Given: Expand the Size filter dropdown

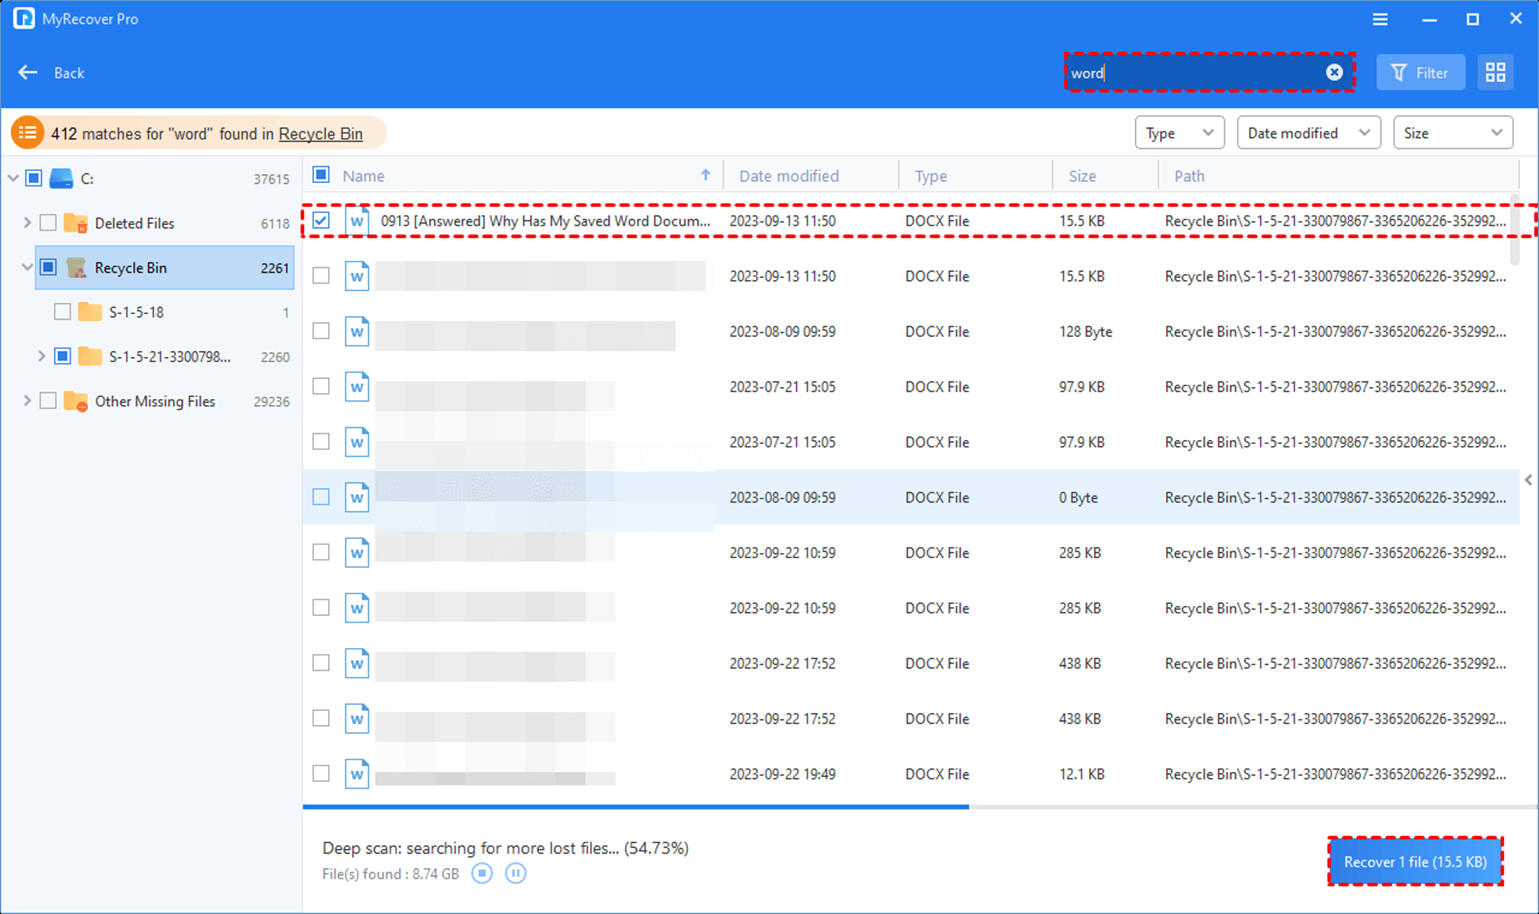Looking at the screenshot, I should (x=1452, y=133).
